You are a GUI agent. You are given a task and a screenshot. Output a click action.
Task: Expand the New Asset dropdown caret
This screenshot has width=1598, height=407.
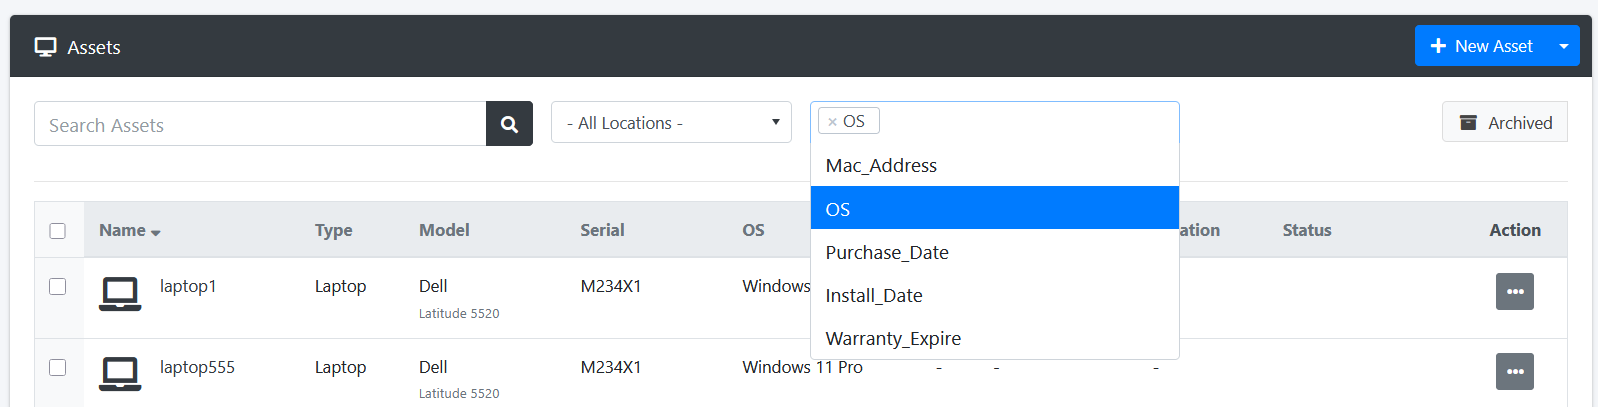(x=1563, y=46)
